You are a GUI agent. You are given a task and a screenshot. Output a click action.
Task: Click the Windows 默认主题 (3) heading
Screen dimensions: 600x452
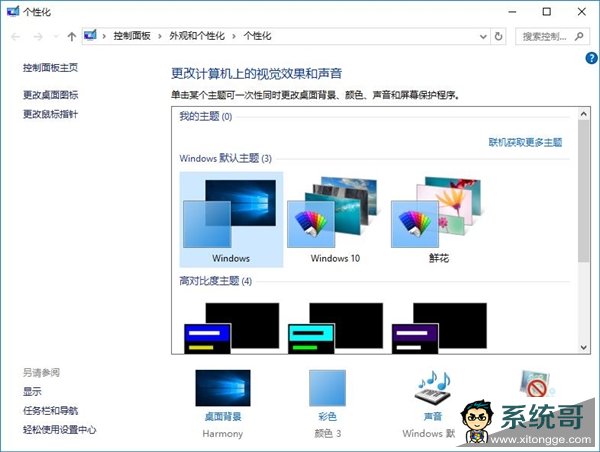pyautogui.click(x=225, y=158)
